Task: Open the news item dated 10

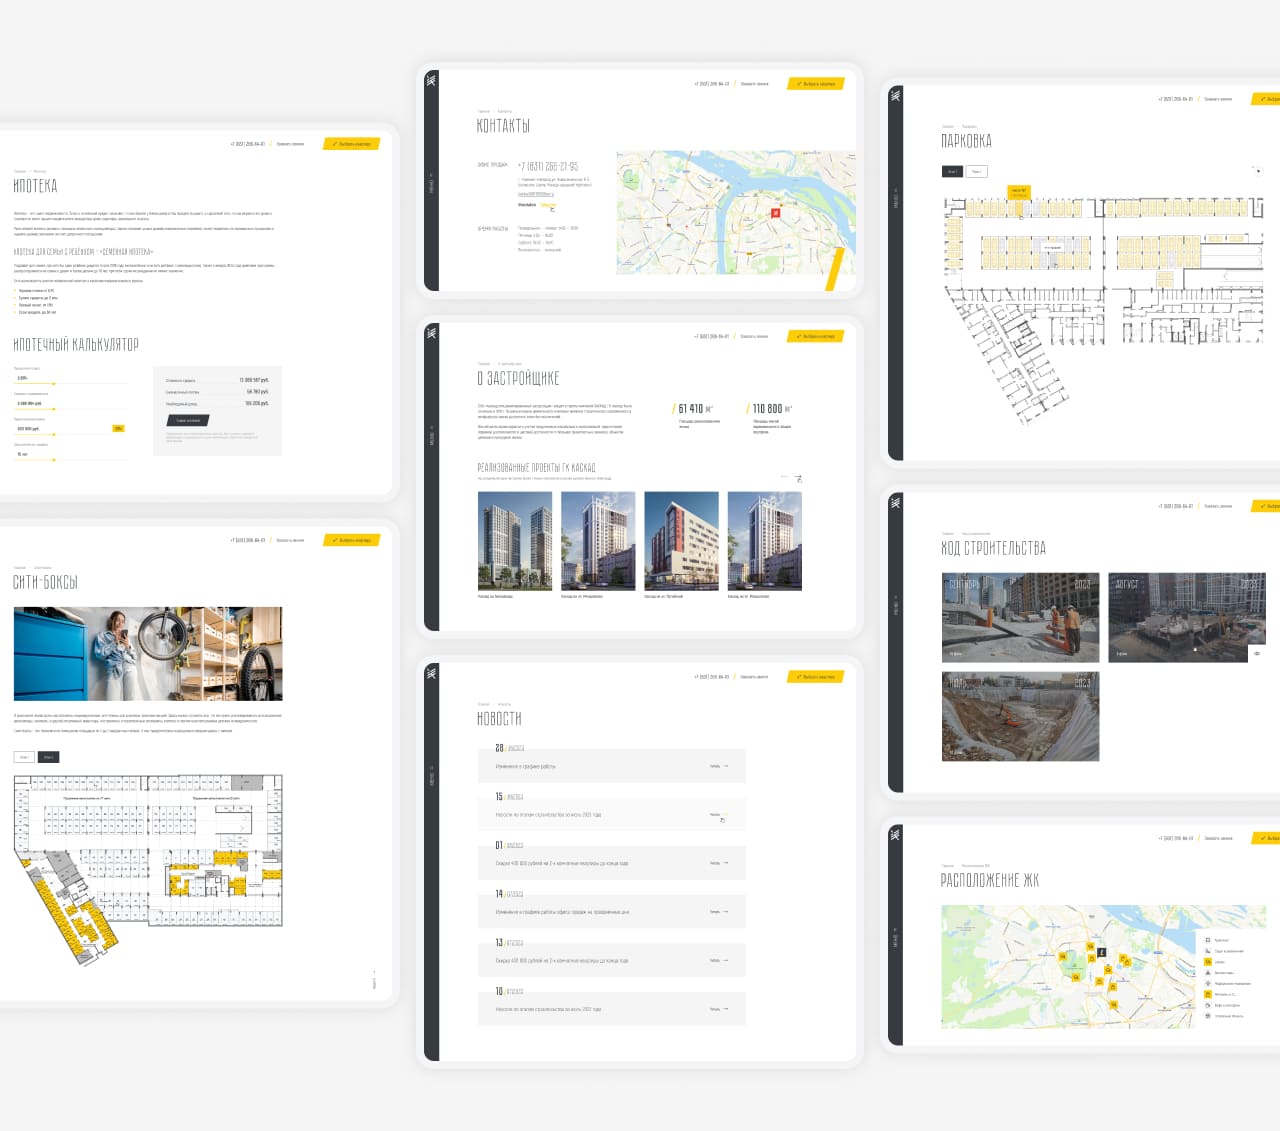Action: tap(611, 1009)
